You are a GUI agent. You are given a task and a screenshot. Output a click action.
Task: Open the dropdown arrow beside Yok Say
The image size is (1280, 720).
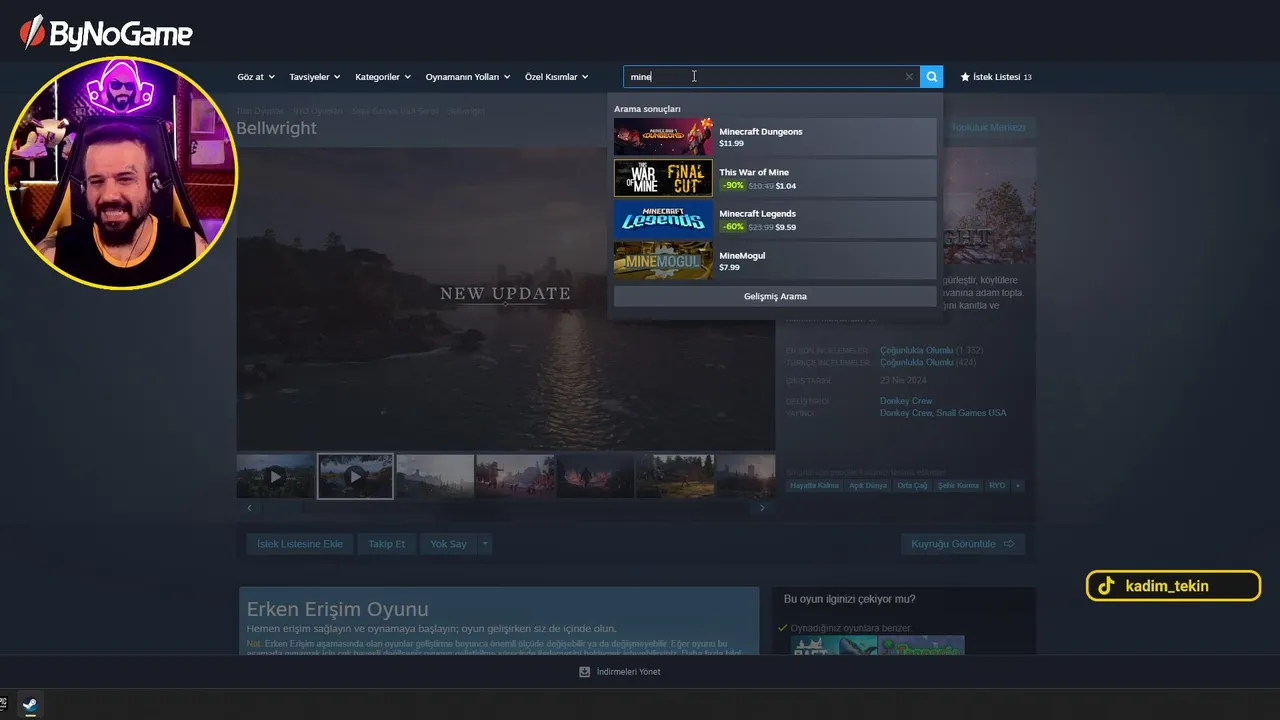pyautogui.click(x=485, y=544)
